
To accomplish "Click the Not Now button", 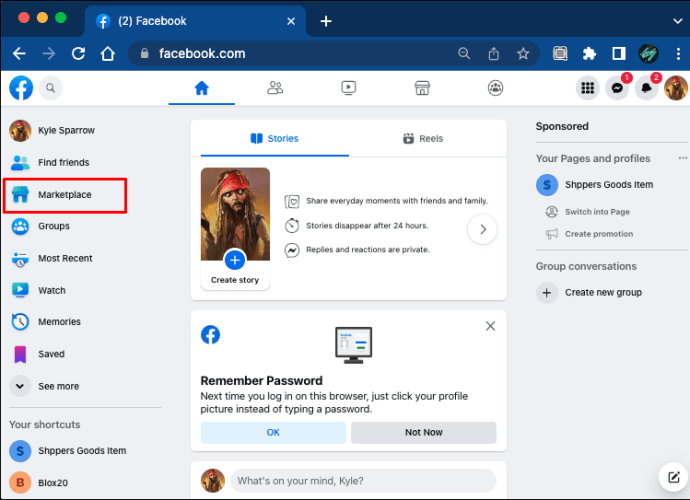I will [423, 433].
